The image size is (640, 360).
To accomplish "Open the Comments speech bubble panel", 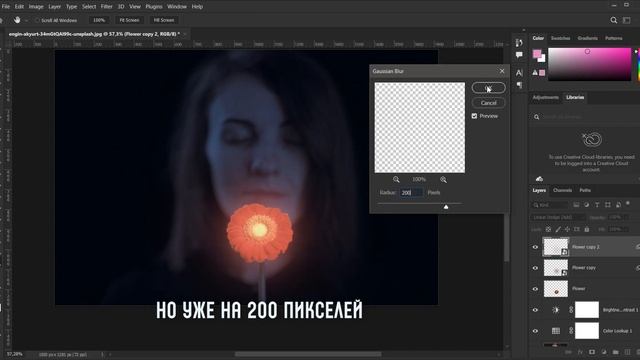I will tap(519, 55).
